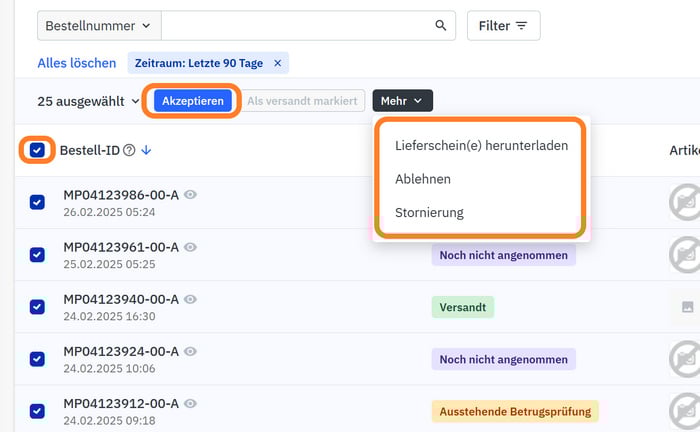
Task: Click the Alles löschen link
Action: [x=77, y=63]
